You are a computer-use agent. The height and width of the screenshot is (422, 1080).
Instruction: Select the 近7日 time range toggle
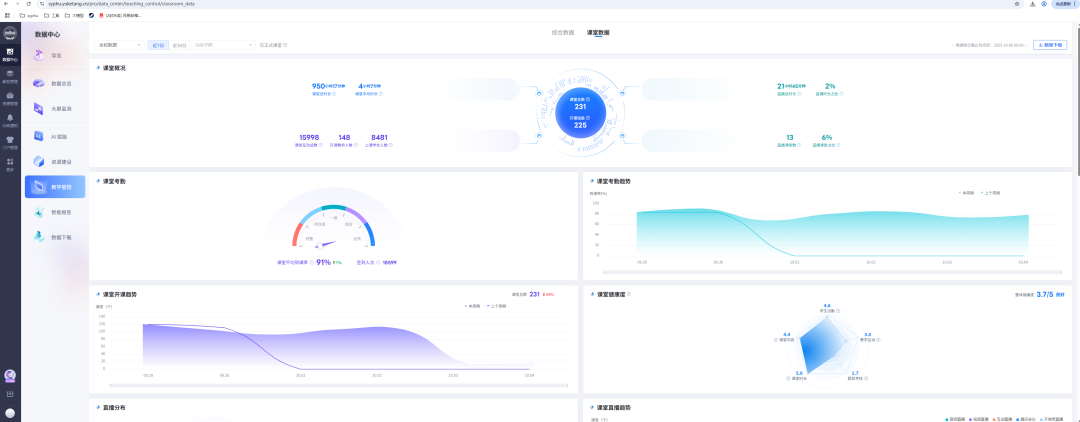click(157, 45)
